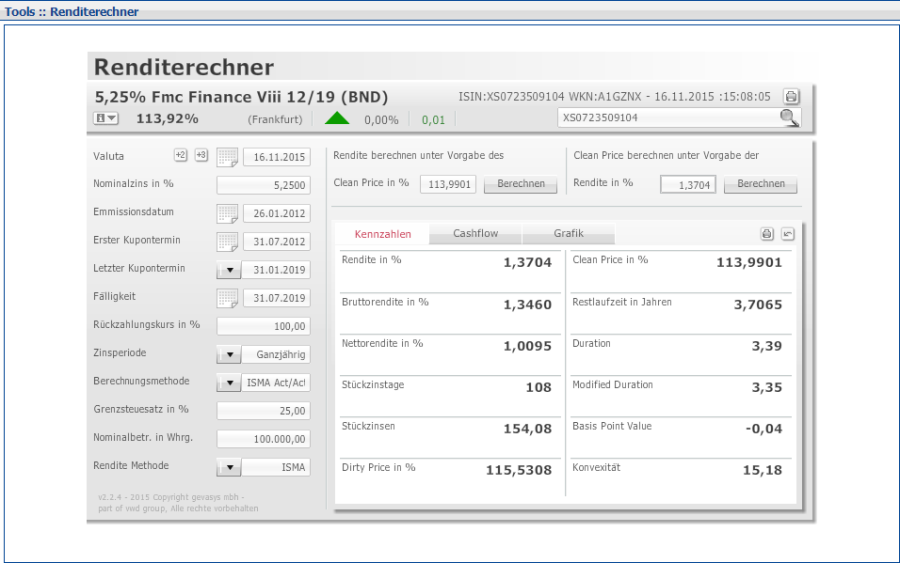
Task: Expand the Berechnungsmethode dropdown
Action: 228,383
